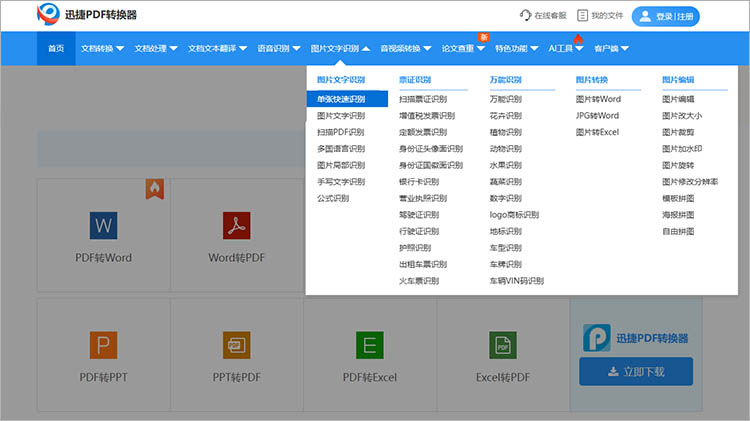The width and height of the screenshot is (750, 421).
Task: Open 图片加水印 link
Action: pos(682,149)
